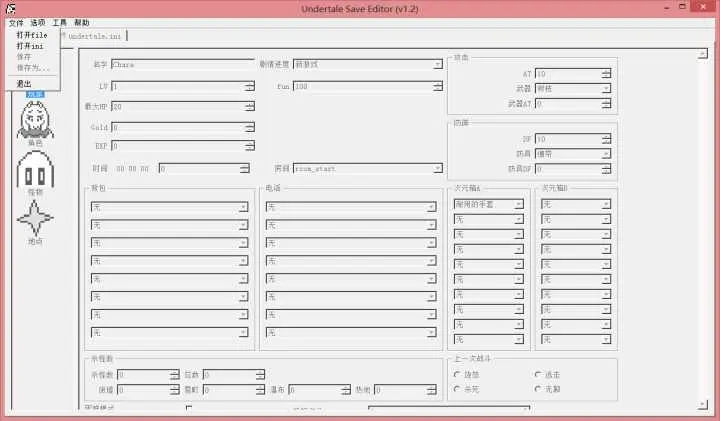Select the star save point icon
The height and width of the screenshot is (421, 720).
point(35,217)
